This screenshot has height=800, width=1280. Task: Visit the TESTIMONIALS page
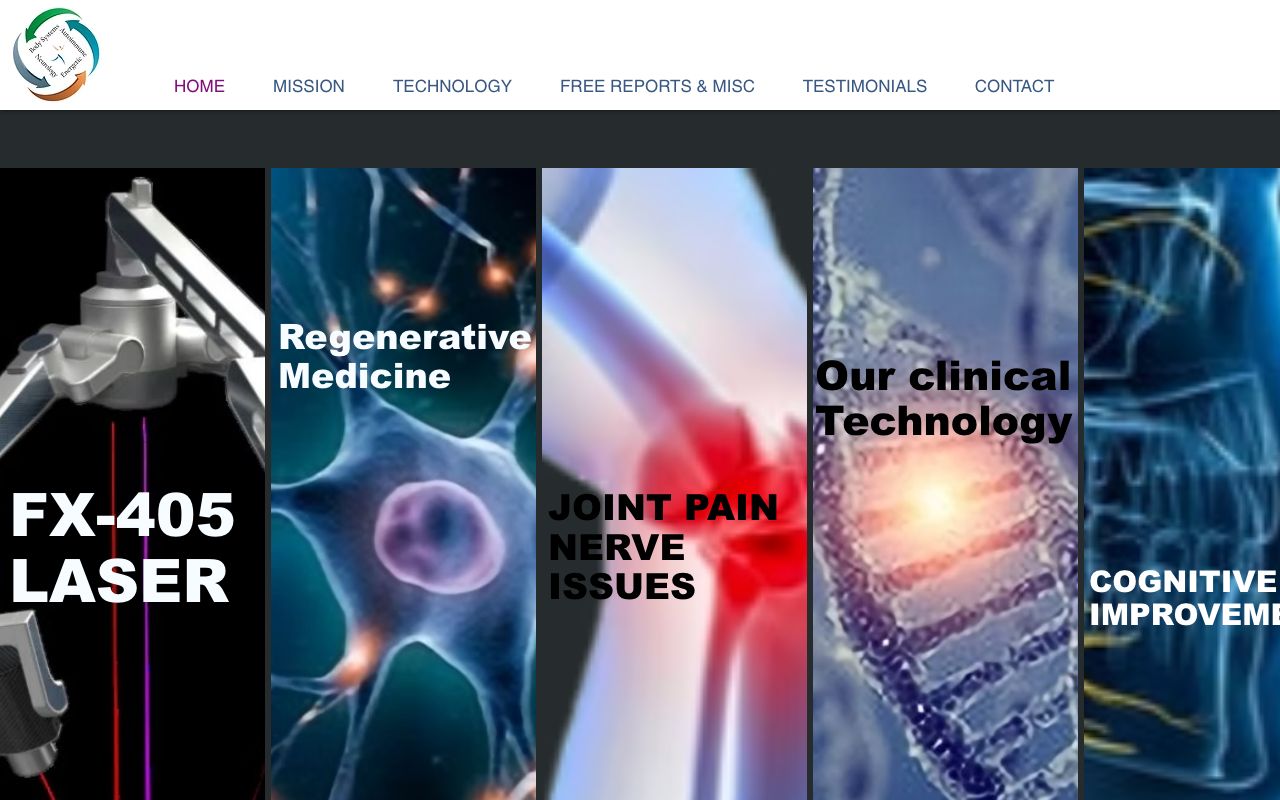click(x=865, y=86)
